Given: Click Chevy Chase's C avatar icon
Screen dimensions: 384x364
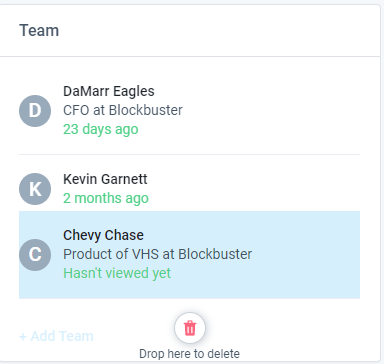Looking at the screenshot, I should coord(35,255).
